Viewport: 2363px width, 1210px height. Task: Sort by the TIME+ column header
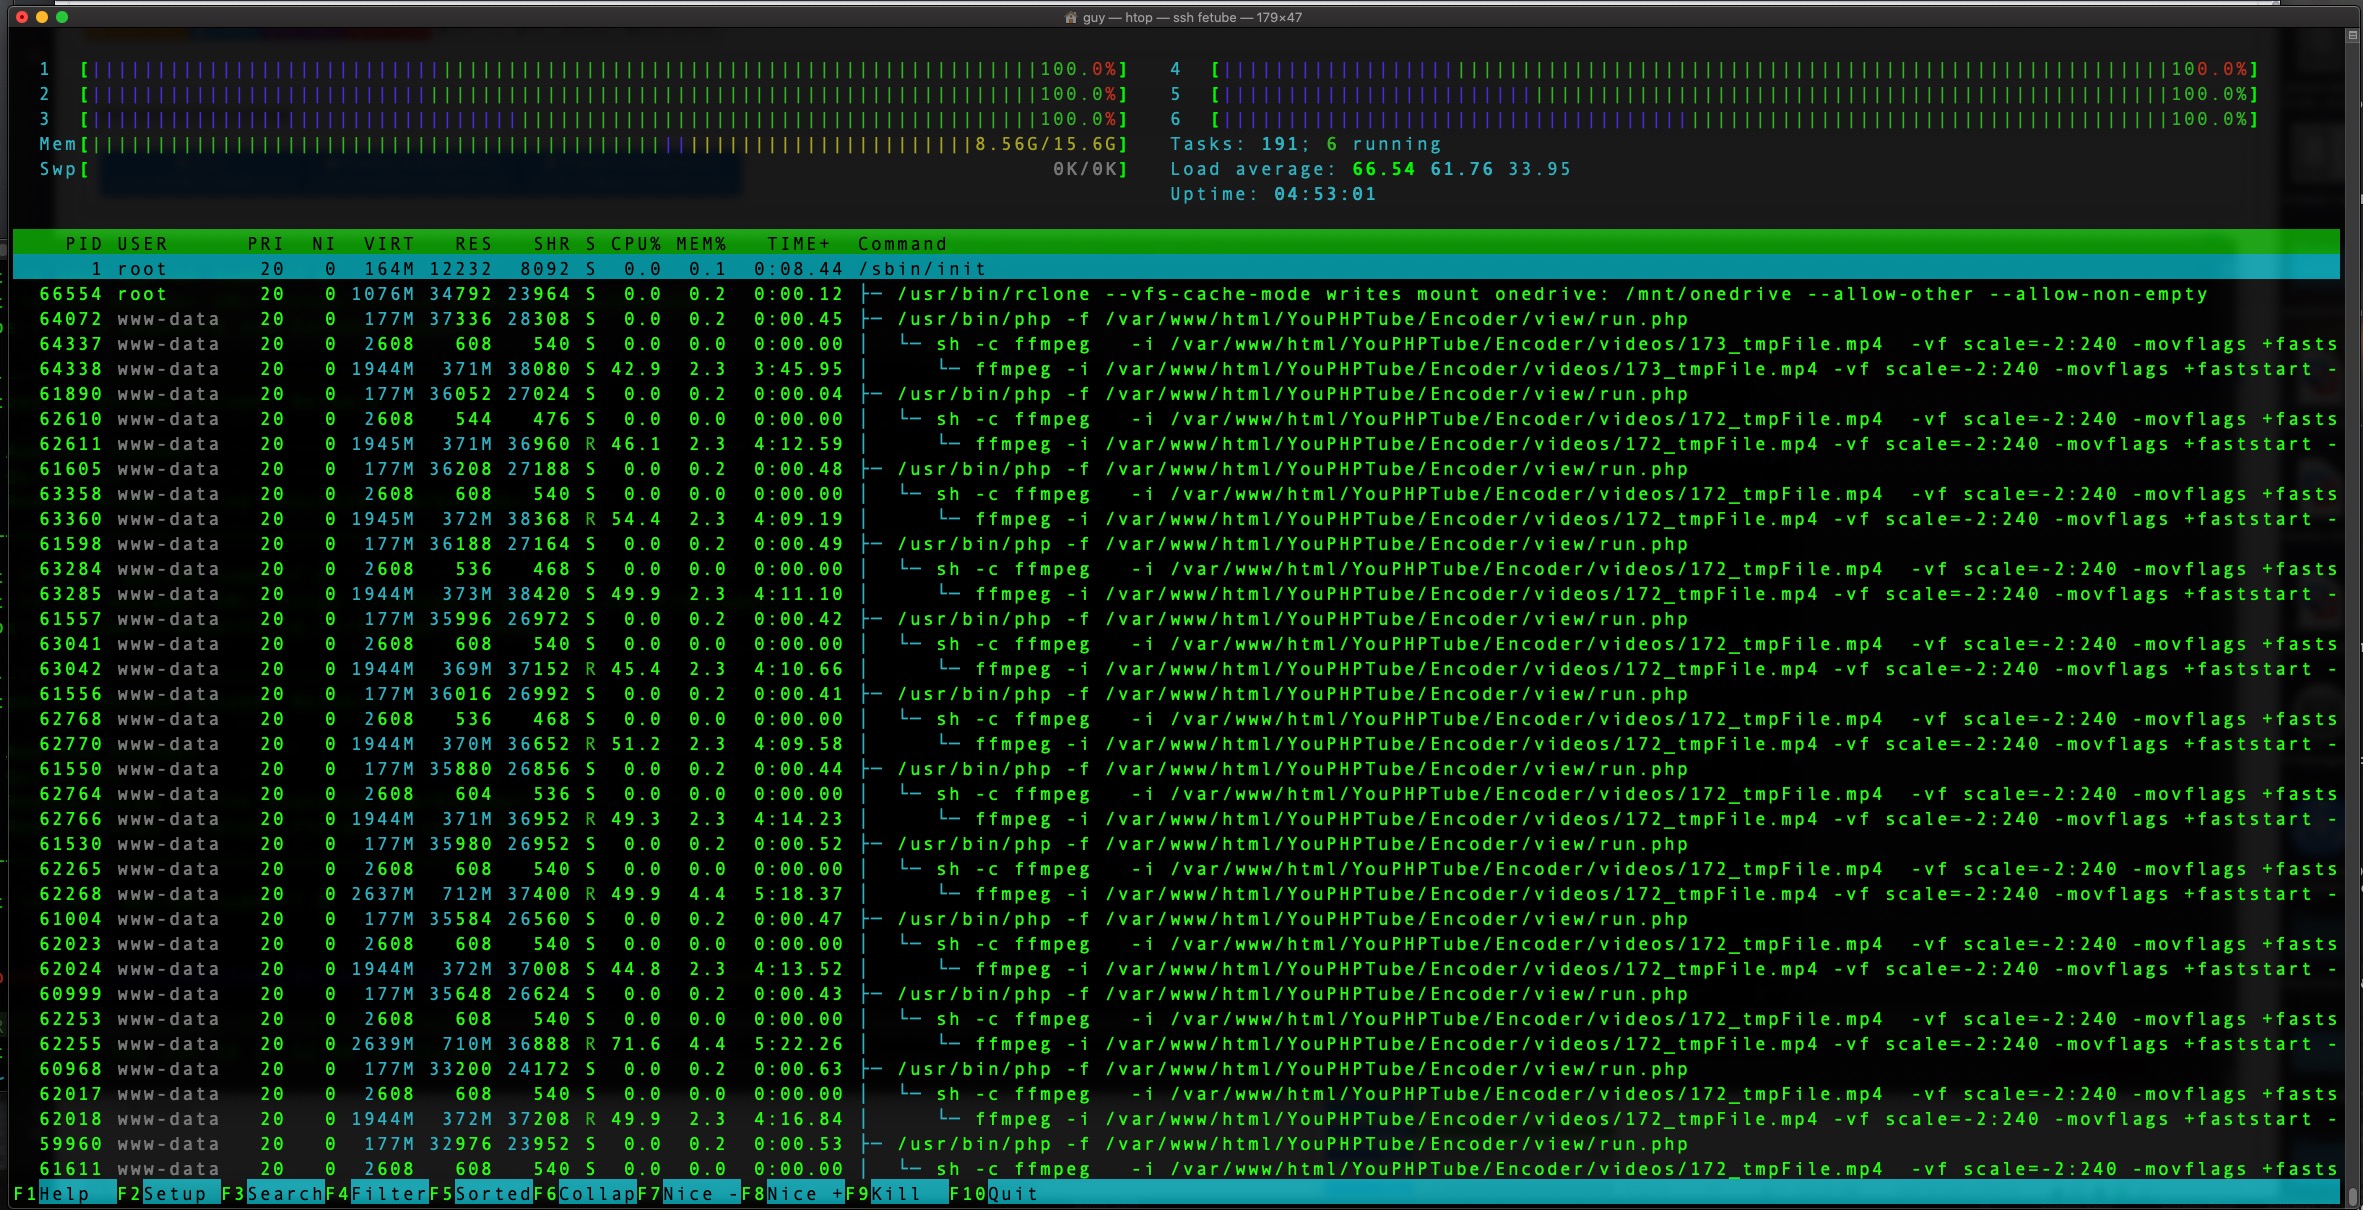pyautogui.click(x=798, y=244)
